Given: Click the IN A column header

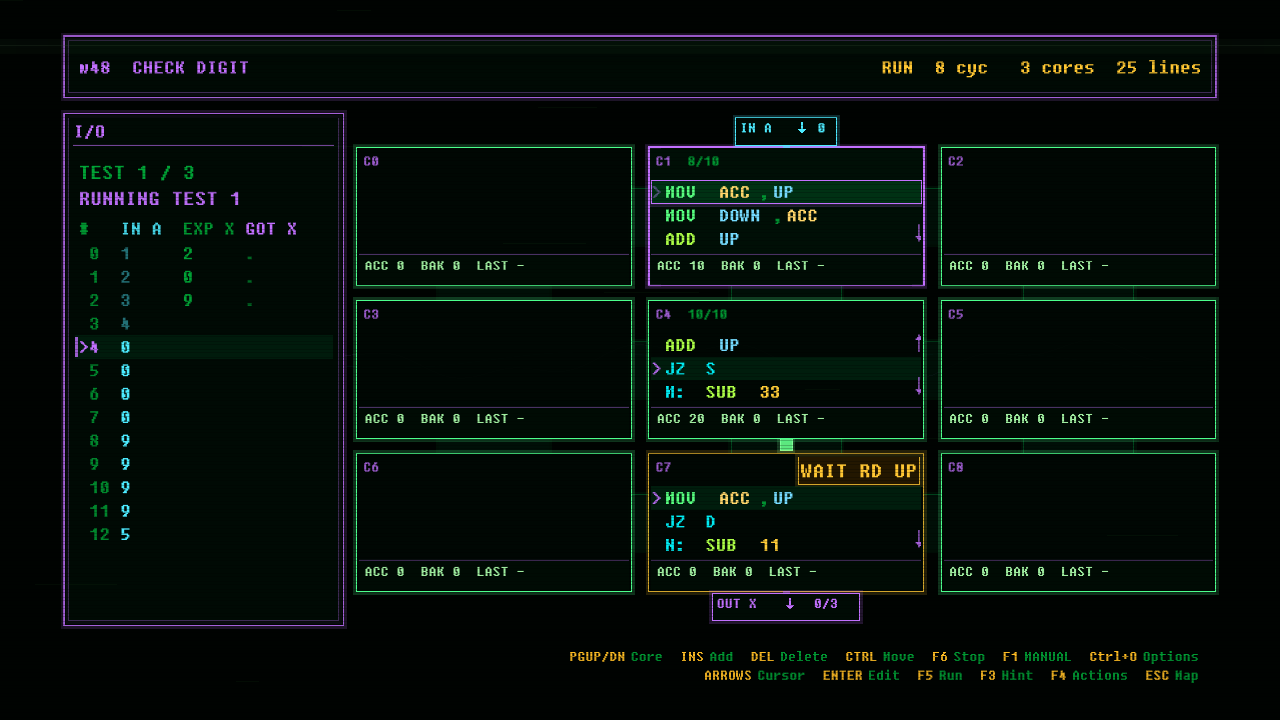Looking at the screenshot, I should tap(141, 229).
